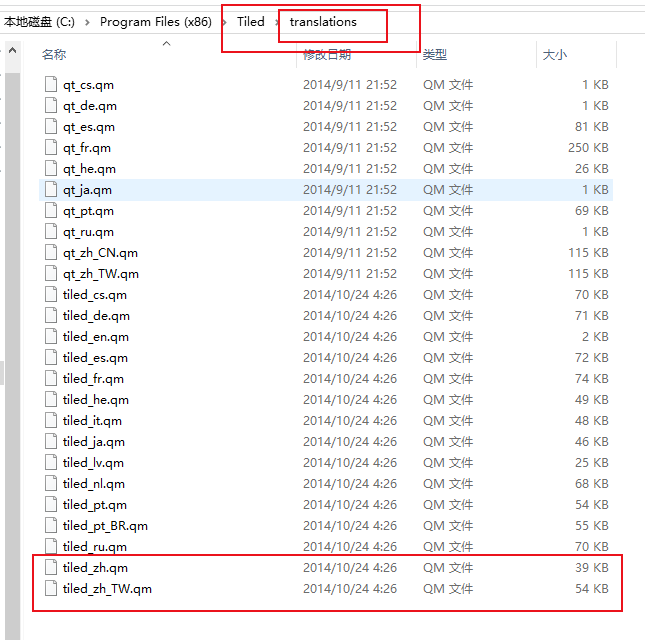This screenshot has width=645, height=640.
Task: Click the file icon of qt_zh_CN.qm
Action: (51, 252)
